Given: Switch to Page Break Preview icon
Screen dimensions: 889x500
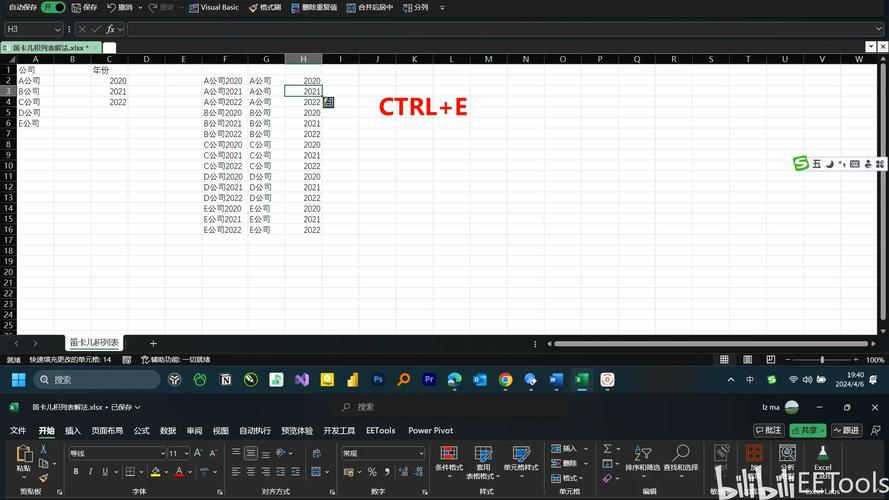Looking at the screenshot, I should pos(771,359).
